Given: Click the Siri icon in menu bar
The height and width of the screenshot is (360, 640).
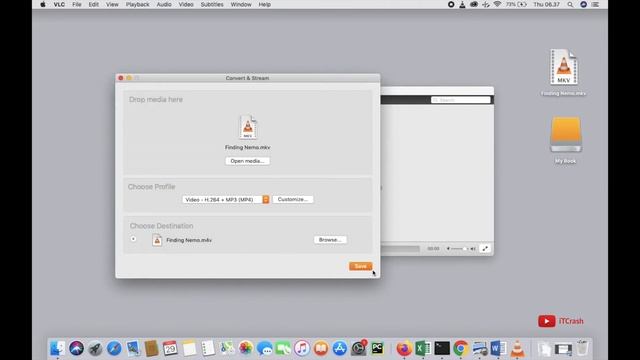Looking at the screenshot, I should (583, 4).
